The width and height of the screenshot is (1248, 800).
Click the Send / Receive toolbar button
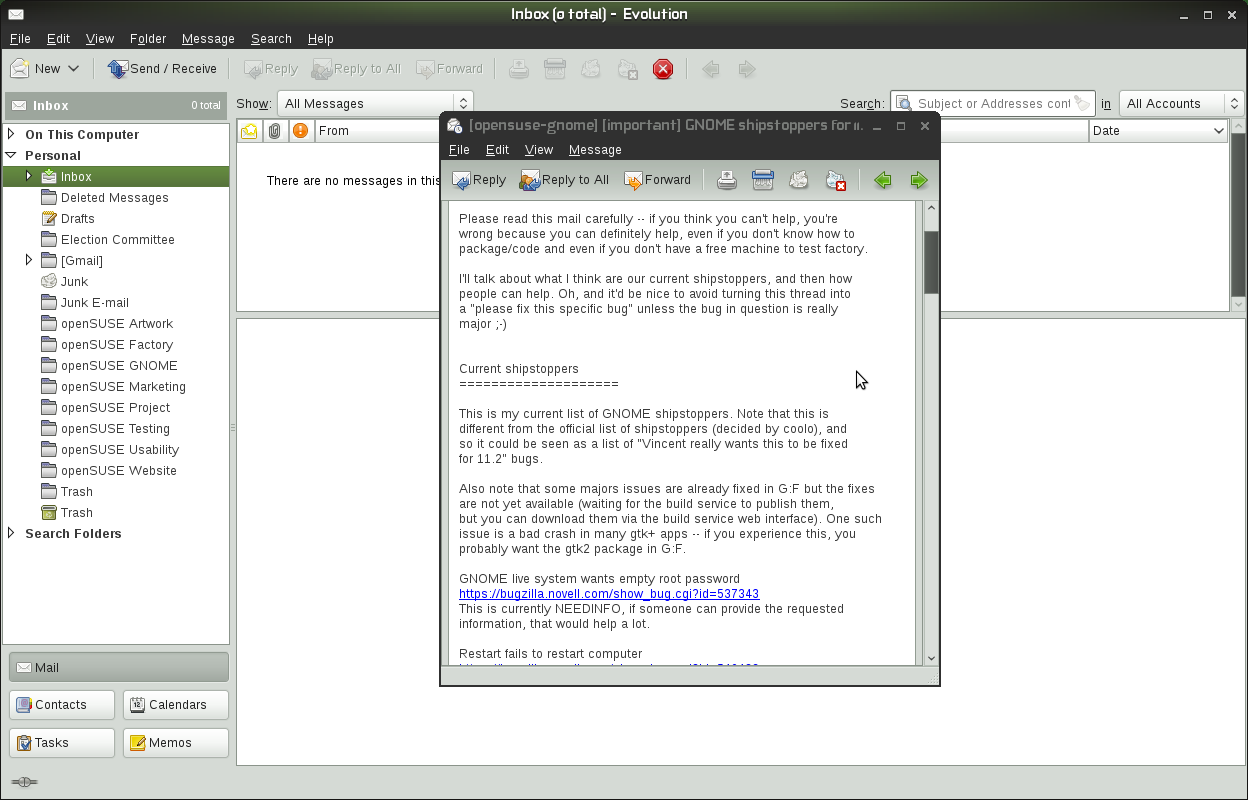(x=162, y=69)
